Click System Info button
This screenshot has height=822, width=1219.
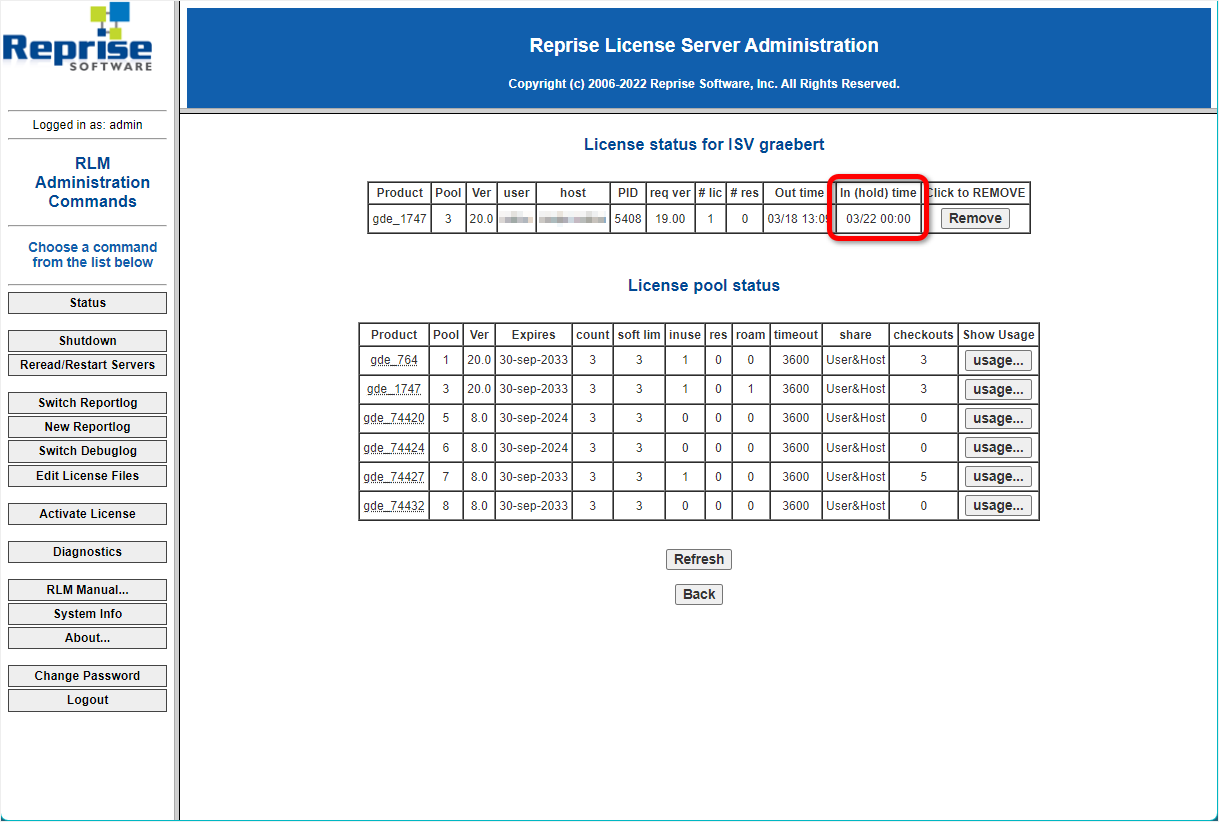tap(88, 614)
